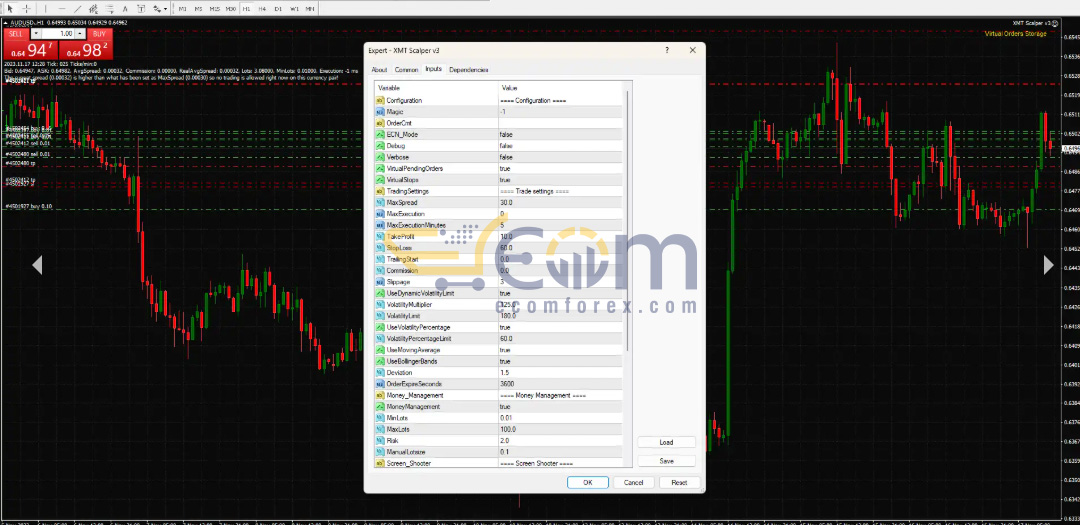Switch chart to M5 timeframe
This screenshot has height=525, width=1080.
[x=198, y=9]
